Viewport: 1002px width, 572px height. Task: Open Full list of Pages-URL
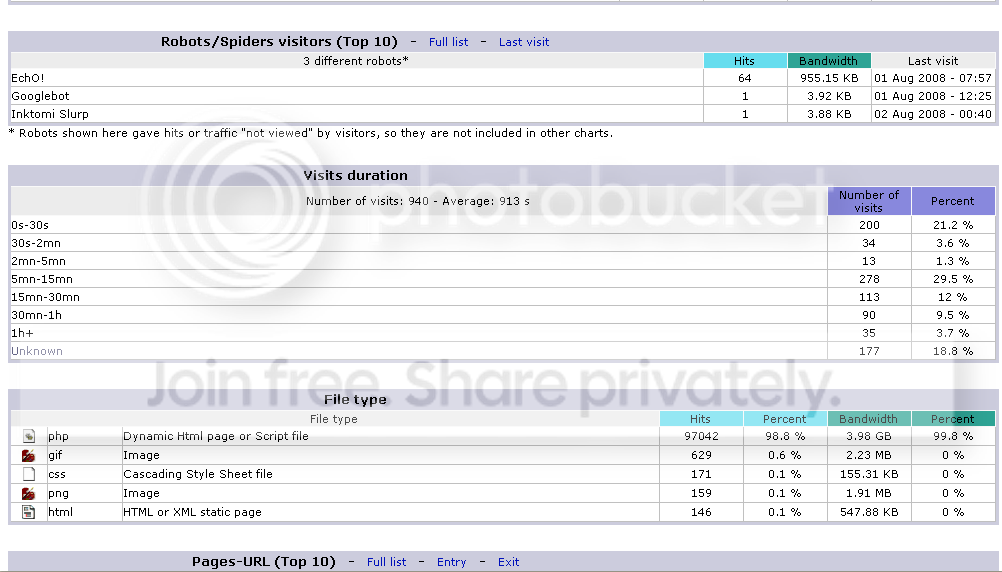pos(387,562)
